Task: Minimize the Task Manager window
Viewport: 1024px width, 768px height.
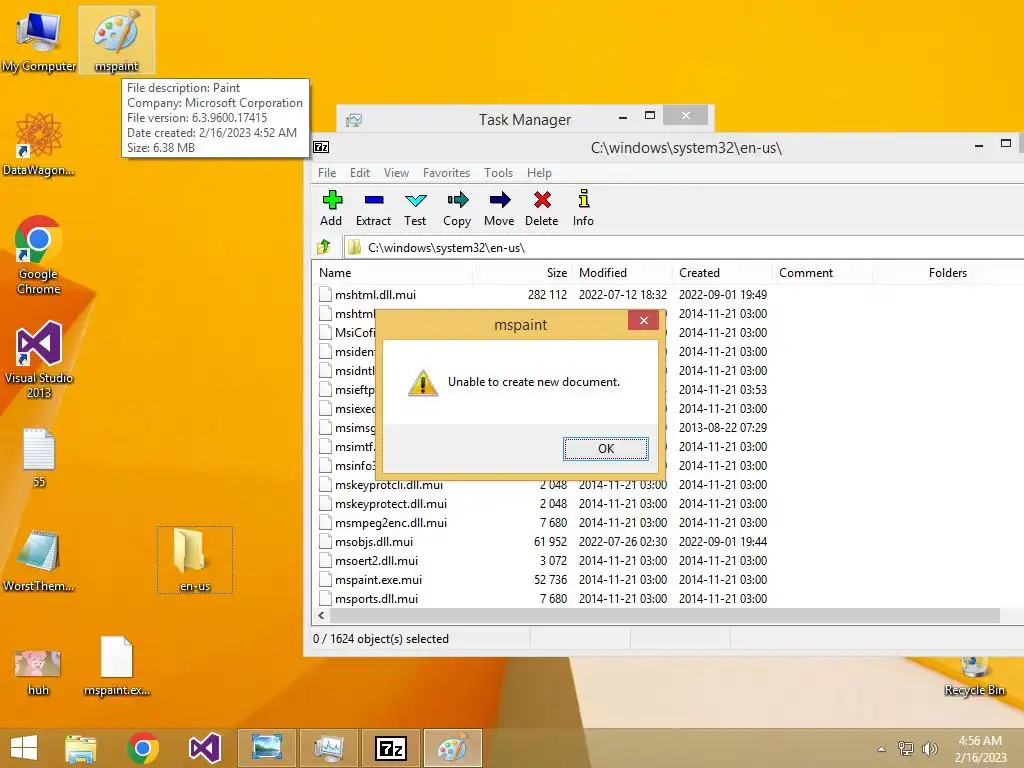Action: (623, 116)
